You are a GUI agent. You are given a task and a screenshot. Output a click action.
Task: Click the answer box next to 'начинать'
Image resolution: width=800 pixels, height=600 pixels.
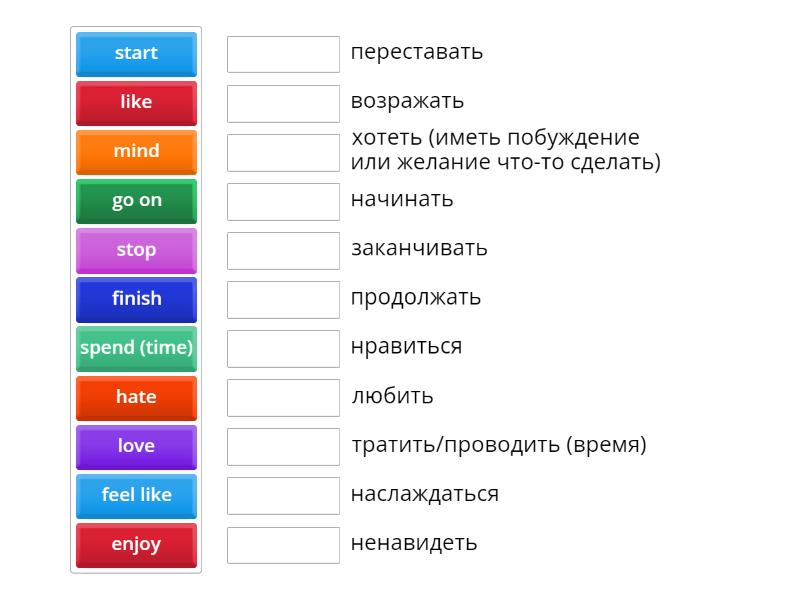pyautogui.click(x=283, y=200)
